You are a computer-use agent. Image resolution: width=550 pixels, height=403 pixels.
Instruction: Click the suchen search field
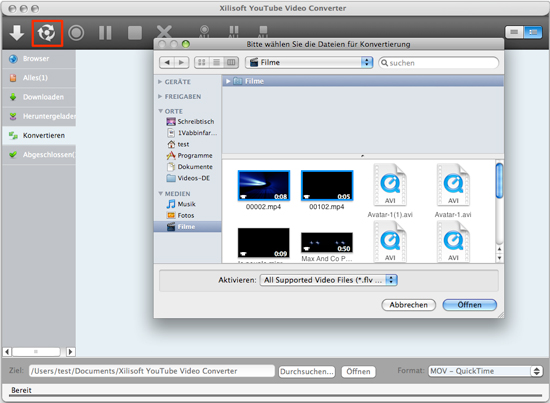coord(438,63)
